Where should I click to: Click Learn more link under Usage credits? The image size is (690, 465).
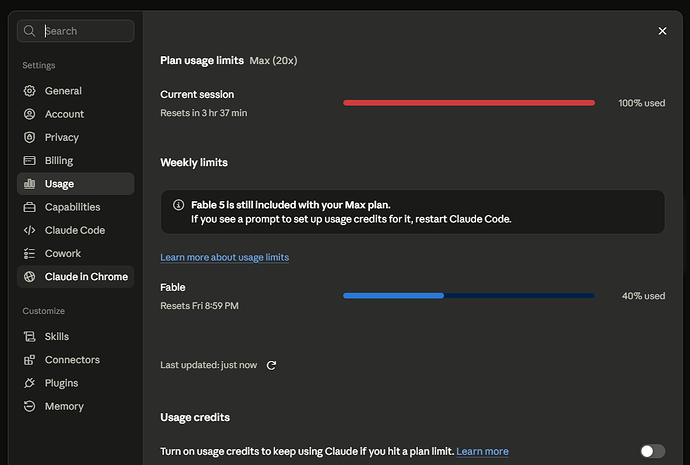[482, 451]
